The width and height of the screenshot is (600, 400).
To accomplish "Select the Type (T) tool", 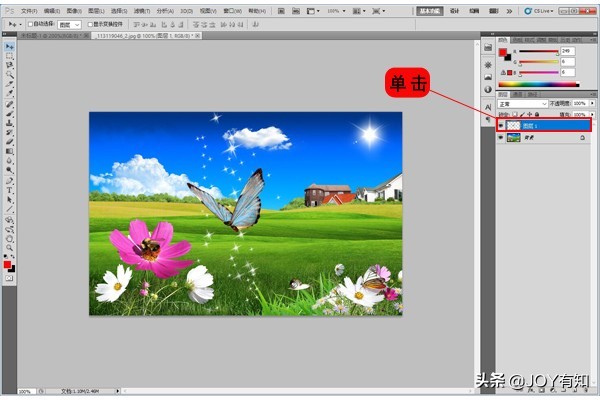I will click(10, 189).
